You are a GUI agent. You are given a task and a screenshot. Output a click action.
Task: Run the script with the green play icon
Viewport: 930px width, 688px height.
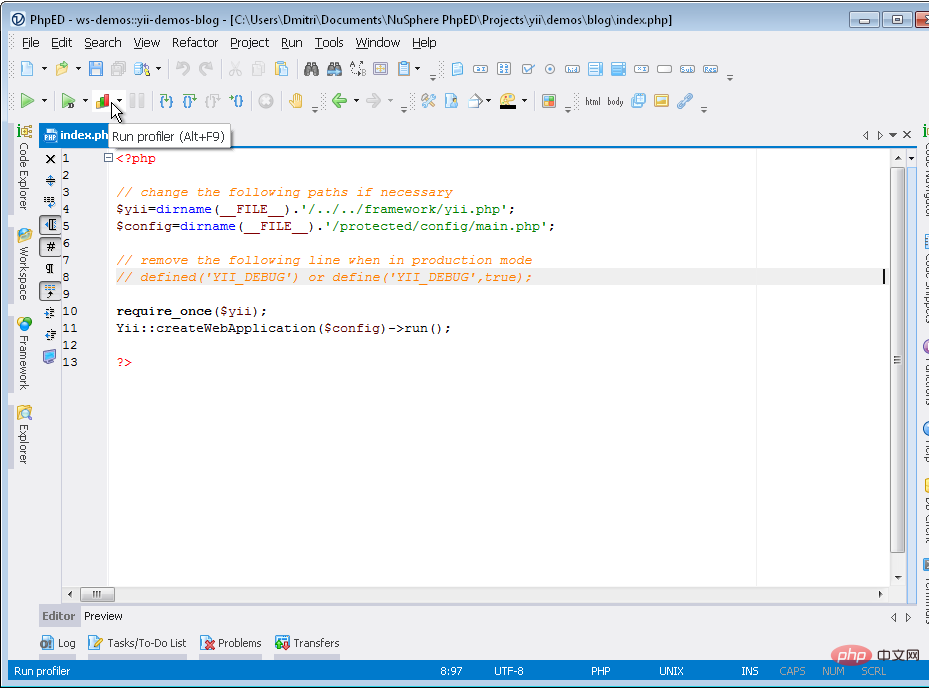point(27,101)
